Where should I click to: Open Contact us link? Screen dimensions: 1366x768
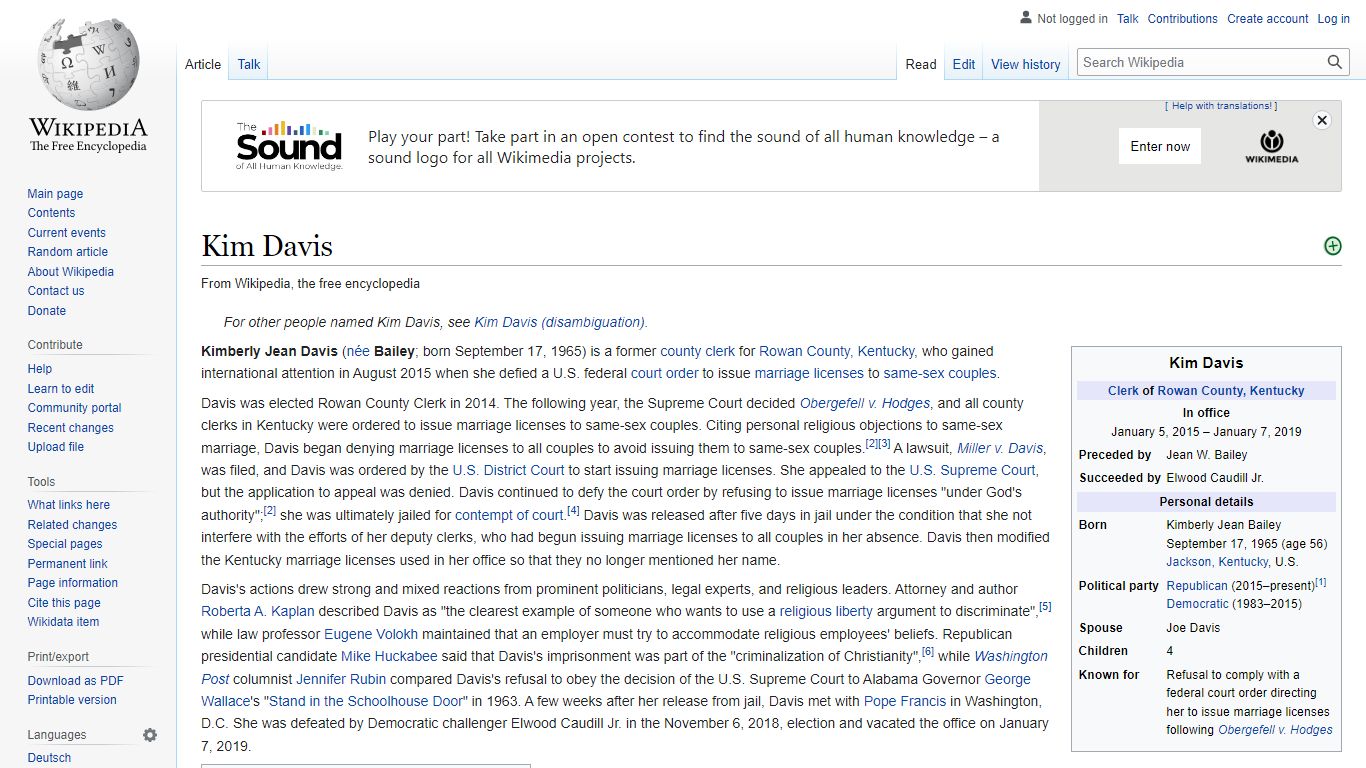click(56, 291)
